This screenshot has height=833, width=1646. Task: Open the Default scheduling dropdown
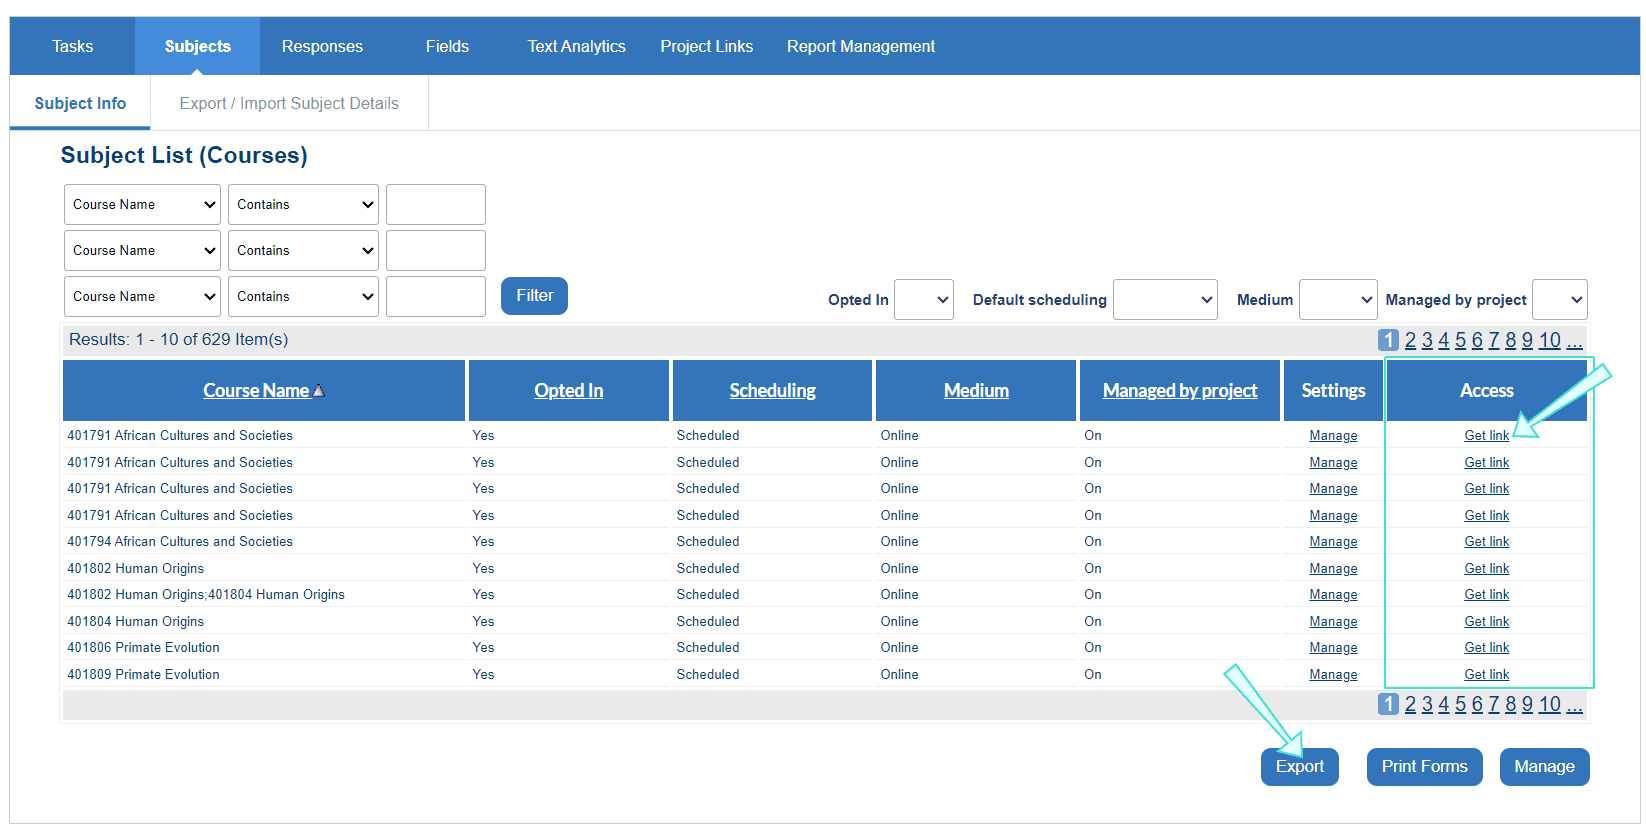pyautogui.click(x=1164, y=300)
